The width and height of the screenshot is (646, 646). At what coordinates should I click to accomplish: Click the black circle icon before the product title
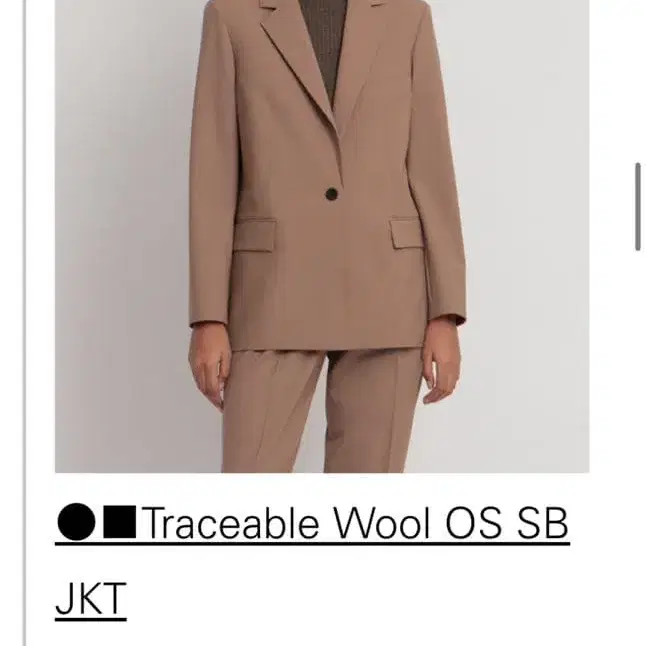(76, 522)
